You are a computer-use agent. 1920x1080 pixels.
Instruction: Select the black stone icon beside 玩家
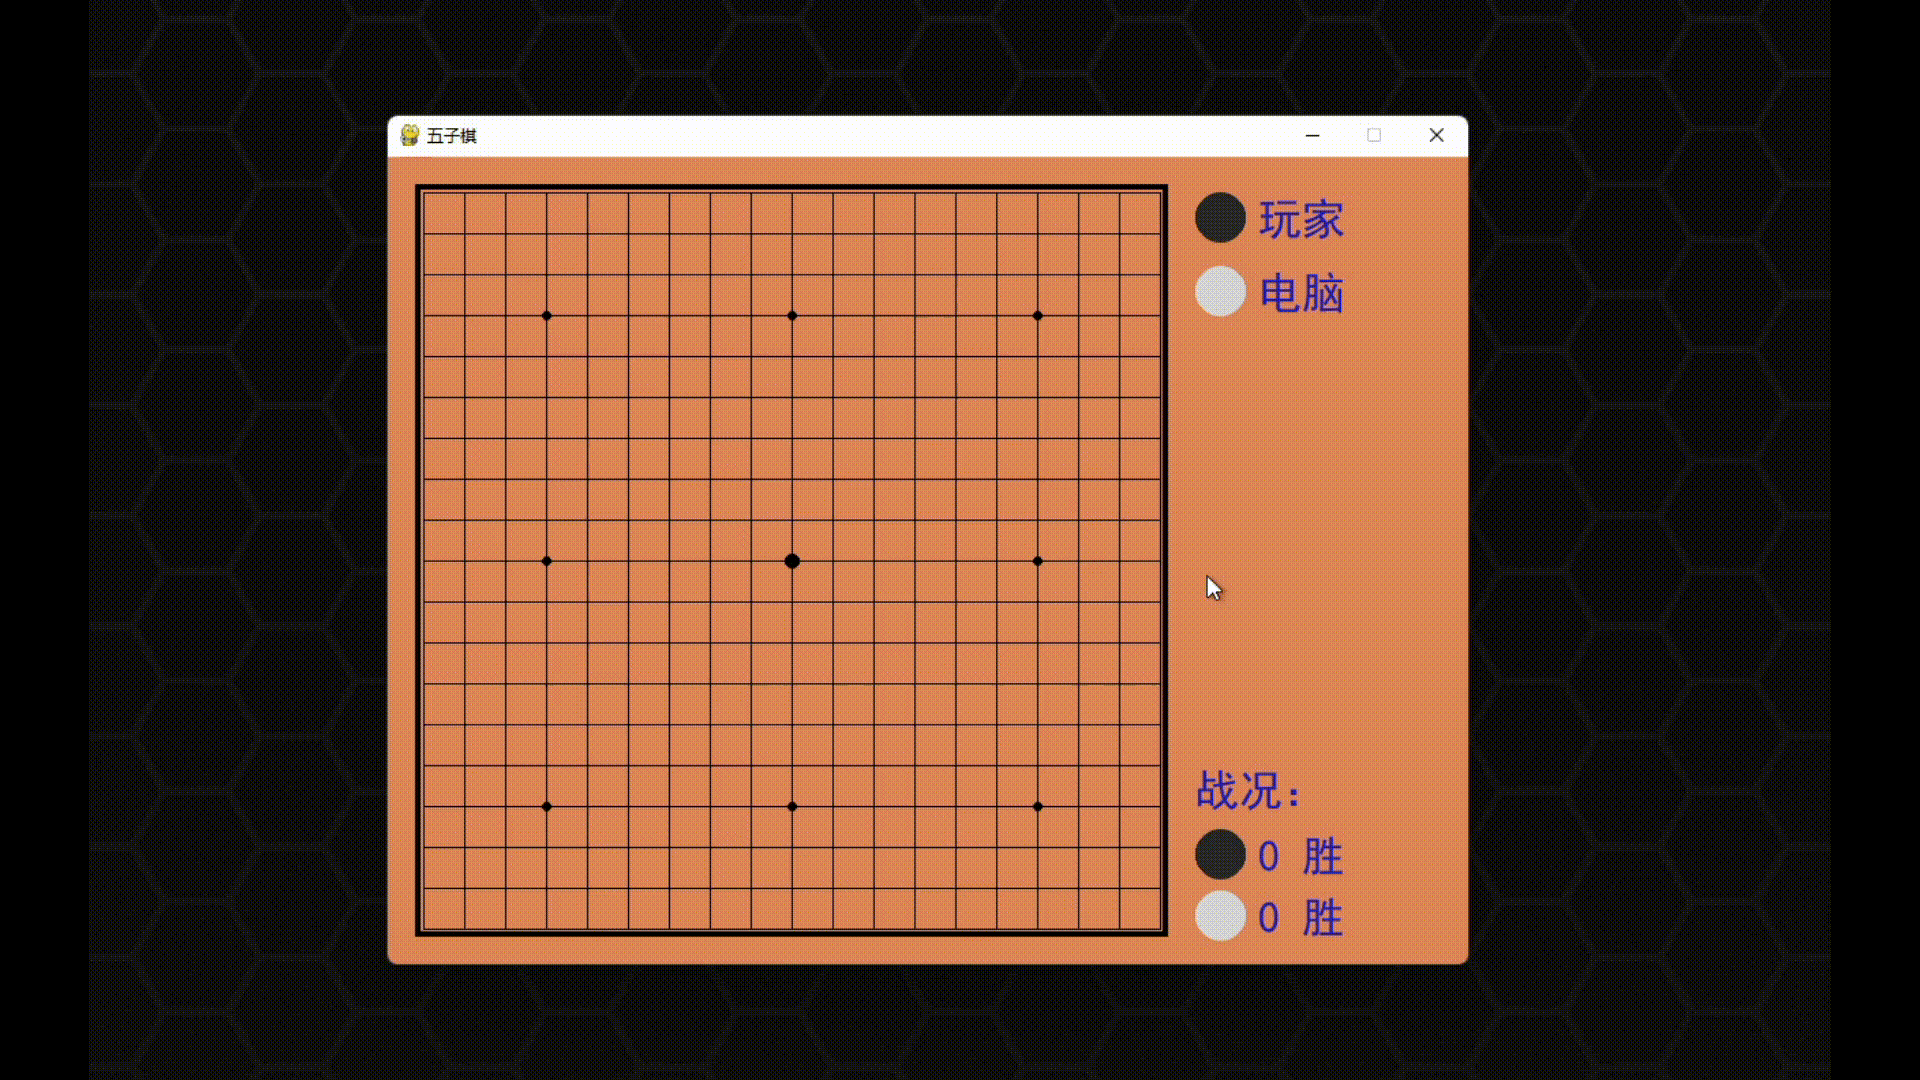[1219, 218]
